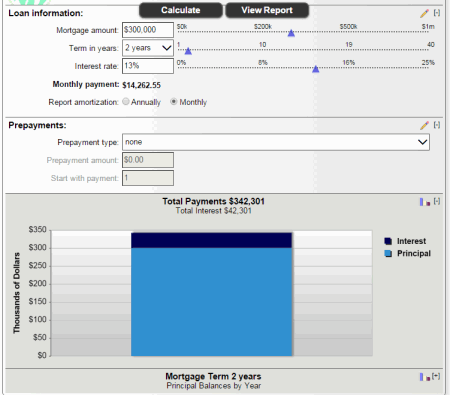Click the $1m mark on mortgage slider
Image resolution: width=450 pixels, height=395 pixels.
pyautogui.click(x=428, y=27)
